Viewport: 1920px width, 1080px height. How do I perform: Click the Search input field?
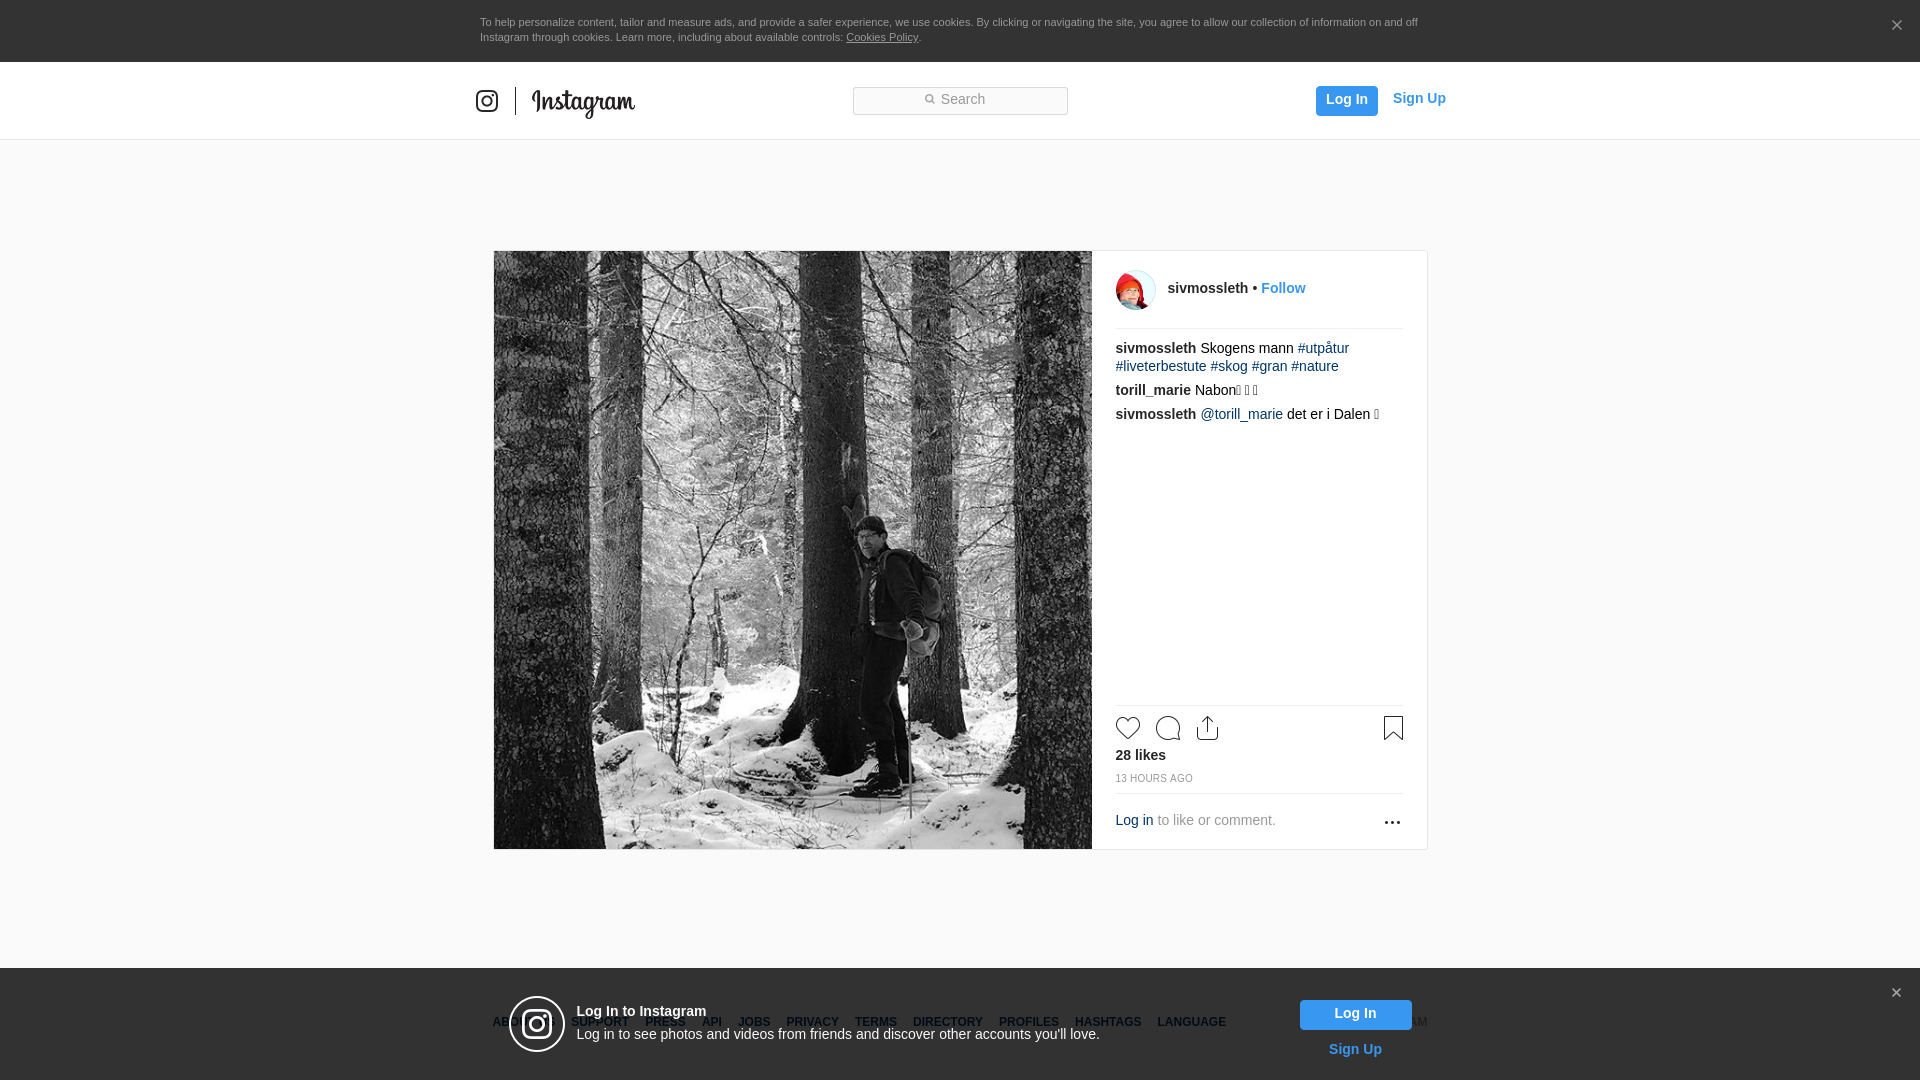tap(960, 100)
